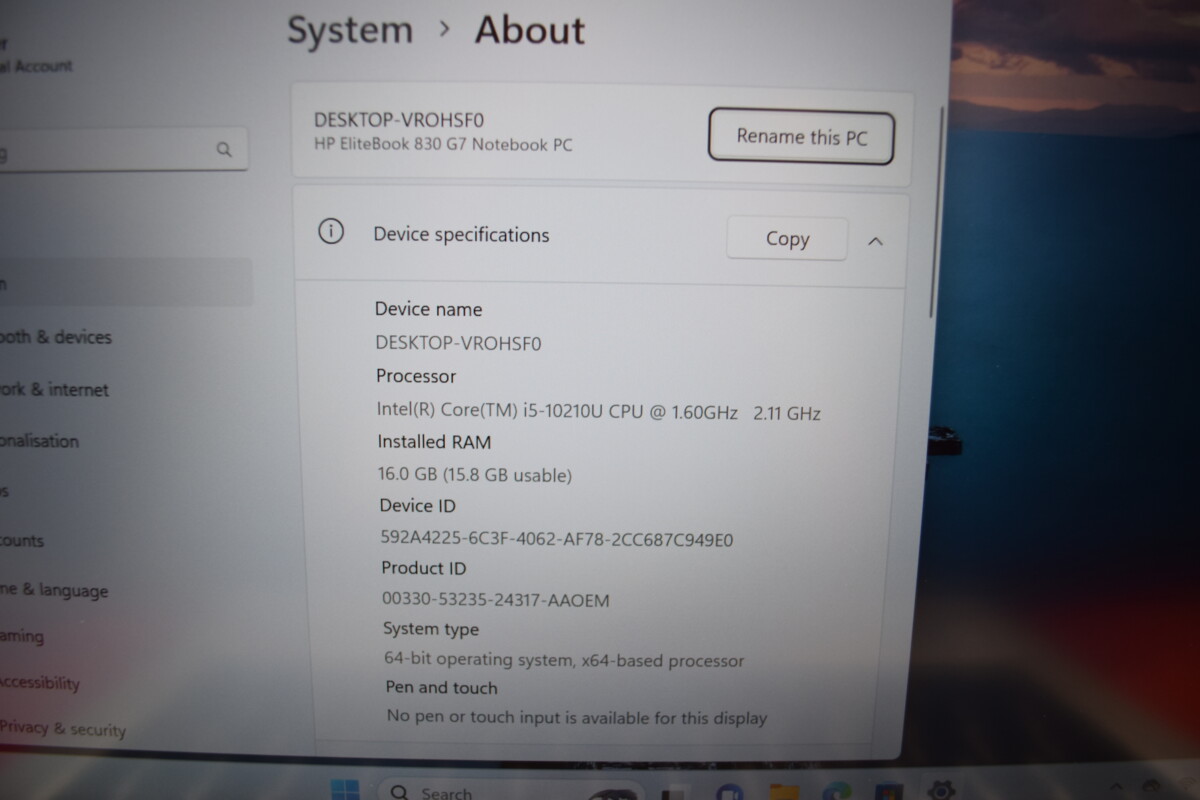Open Personalisation settings

40,441
